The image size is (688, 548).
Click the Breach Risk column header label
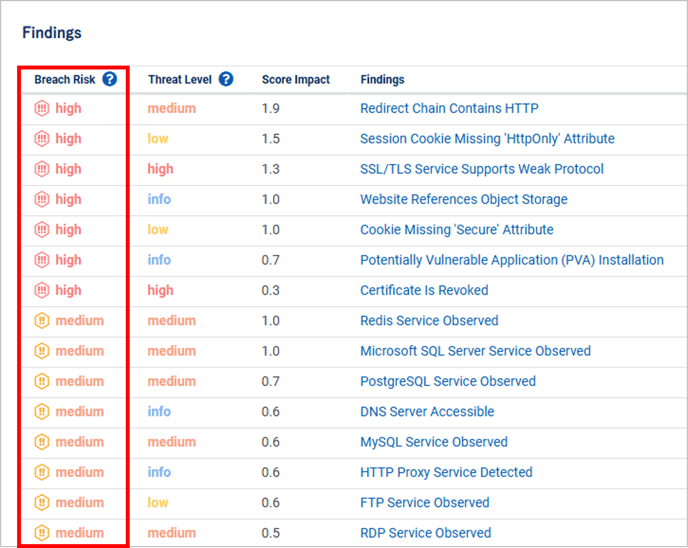pos(65,80)
